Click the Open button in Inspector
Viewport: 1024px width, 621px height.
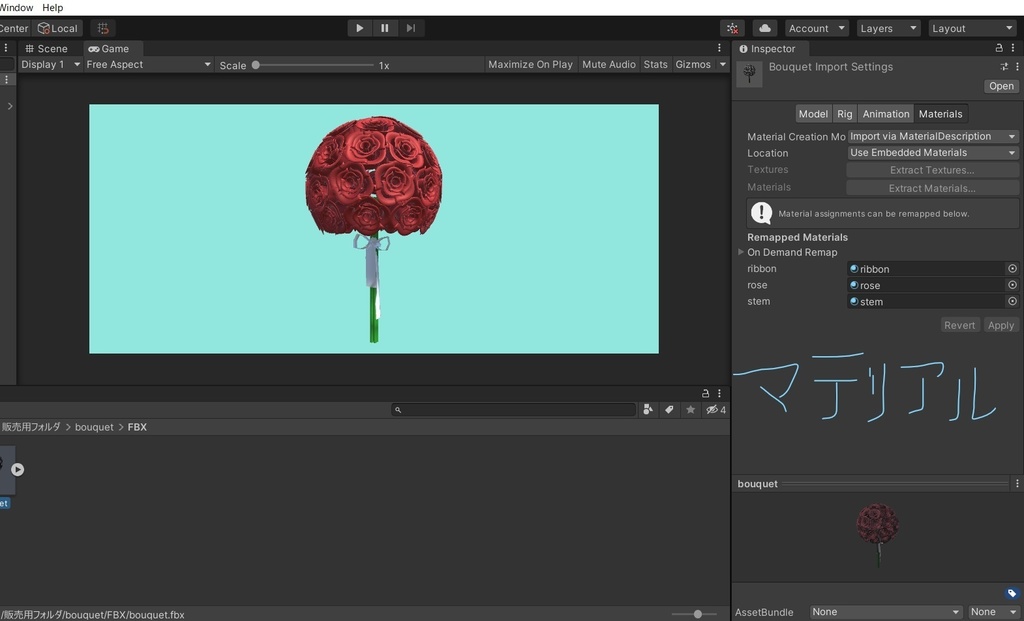(1001, 86)
